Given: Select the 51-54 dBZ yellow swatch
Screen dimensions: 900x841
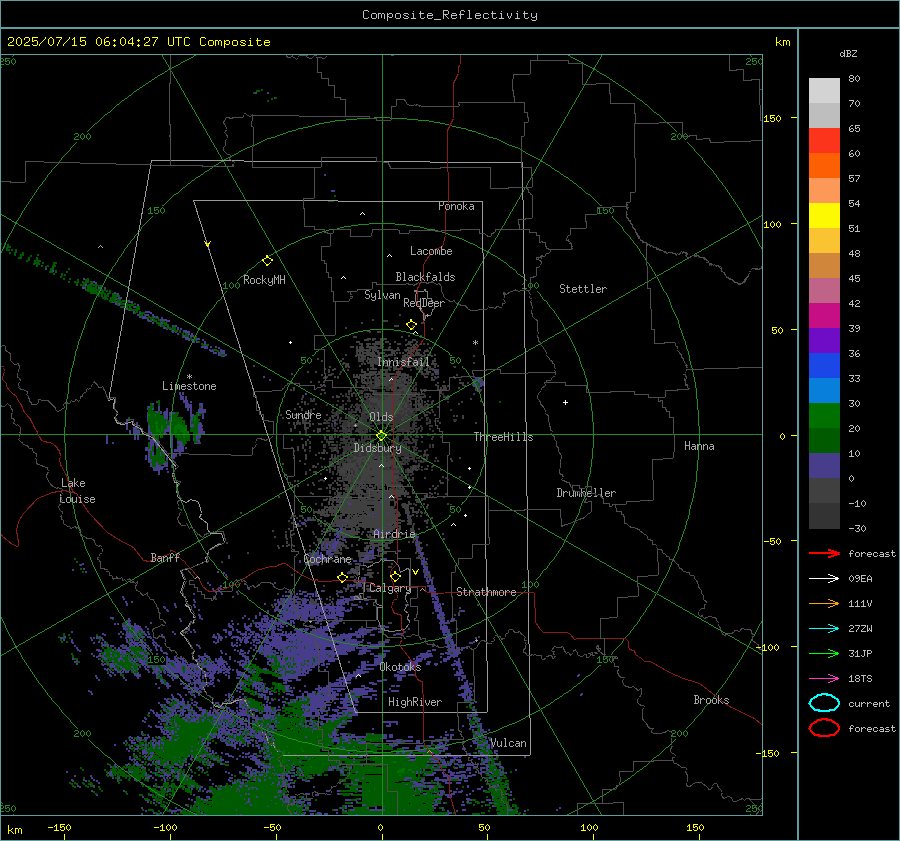Looking at the screenshot, I should pyautogui.click(x=824, y=216).
